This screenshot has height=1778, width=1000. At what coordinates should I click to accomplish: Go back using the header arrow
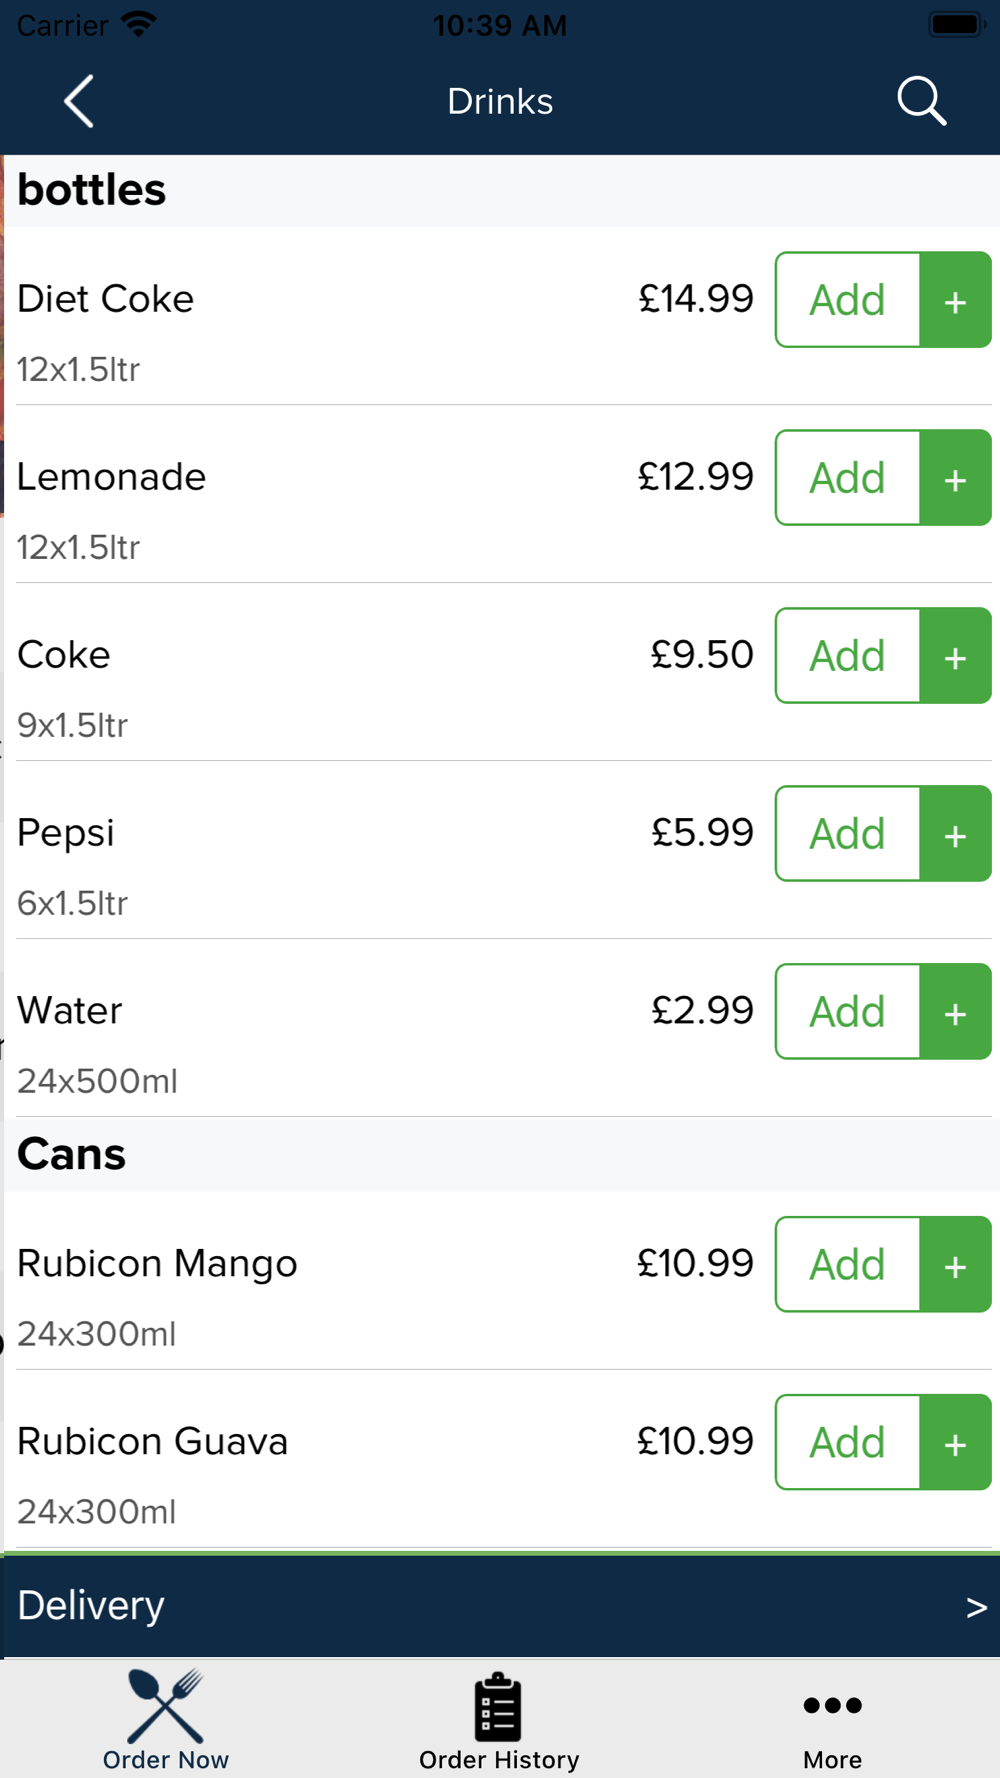pyautogui.click(x=79, y=101)
